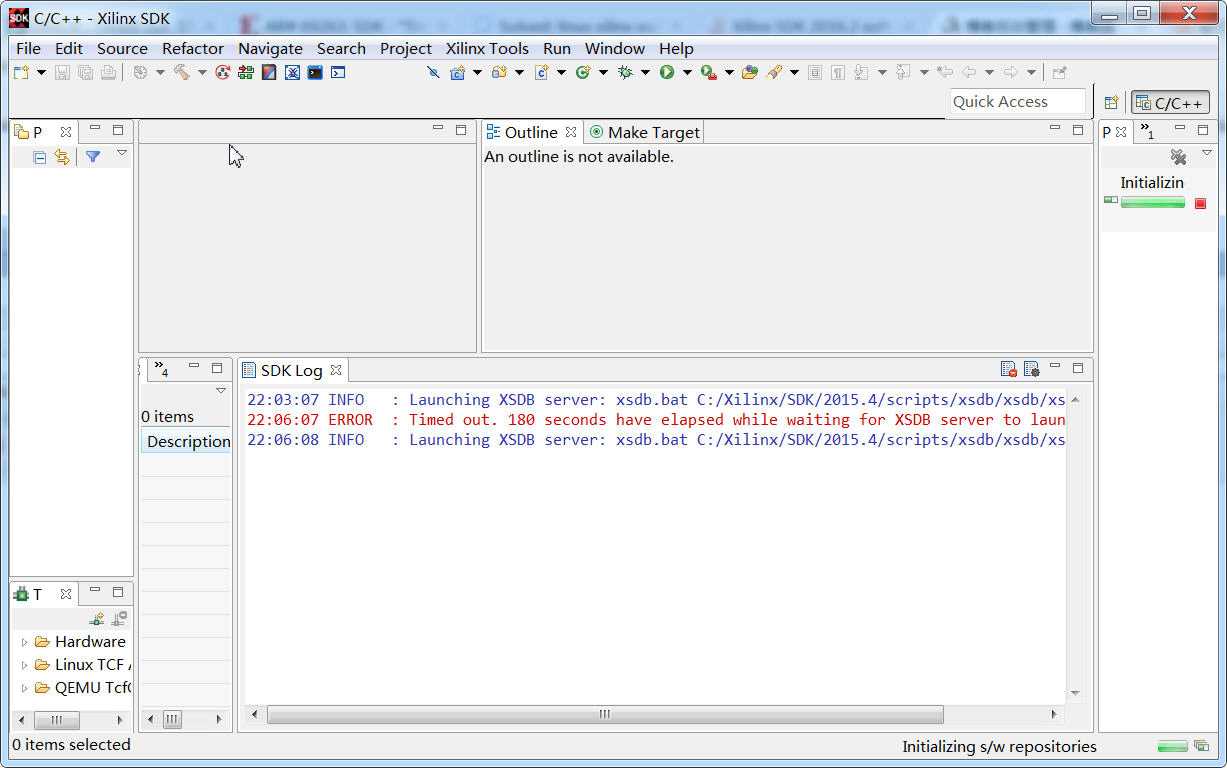Click the blue bug XMD console icon
This screenshot has width=1227, height=768.
tap(292, 72)
